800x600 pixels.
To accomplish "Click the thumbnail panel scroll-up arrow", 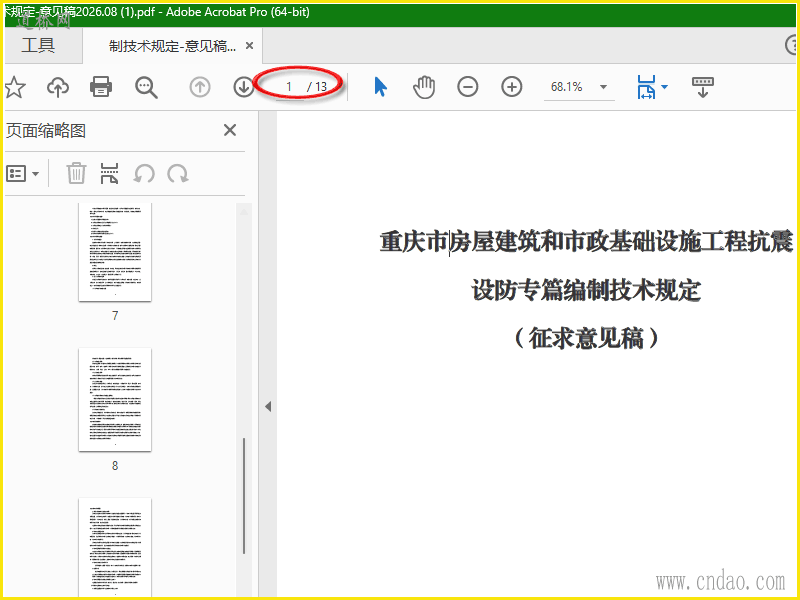I will 244,211.
